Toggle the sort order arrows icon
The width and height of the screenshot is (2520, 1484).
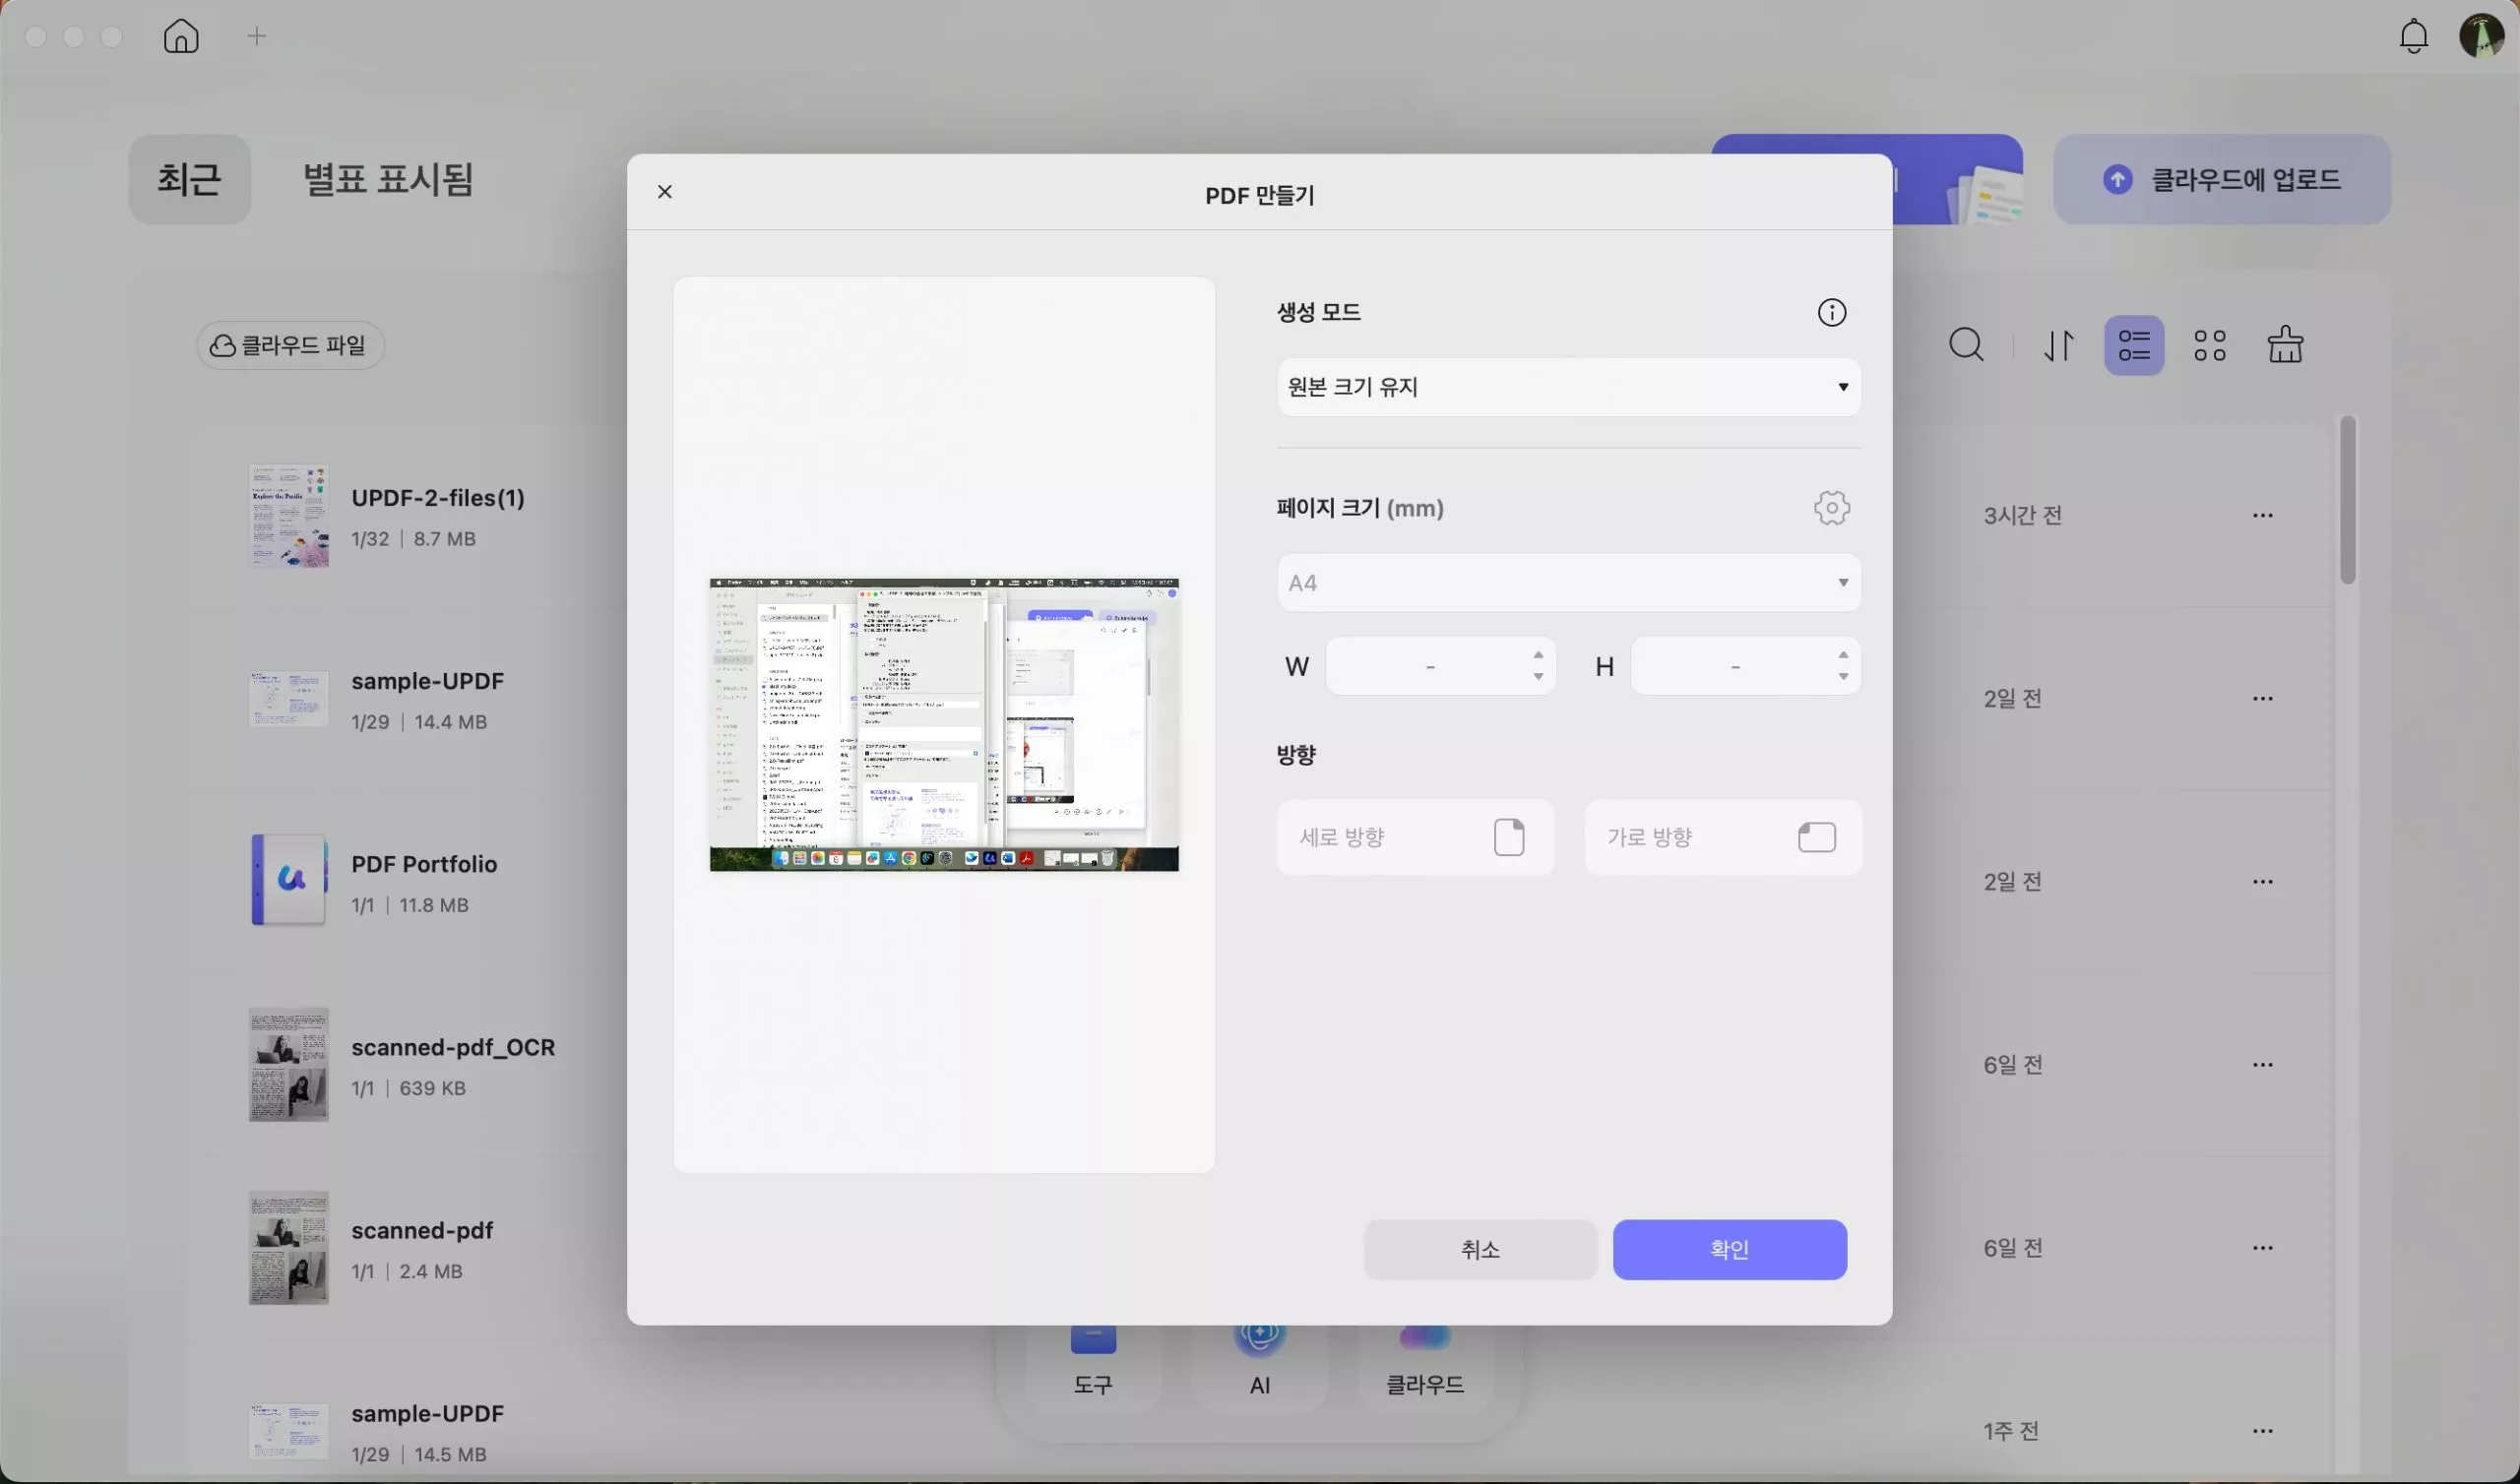pyautogui.click(x=2059, y=344)
